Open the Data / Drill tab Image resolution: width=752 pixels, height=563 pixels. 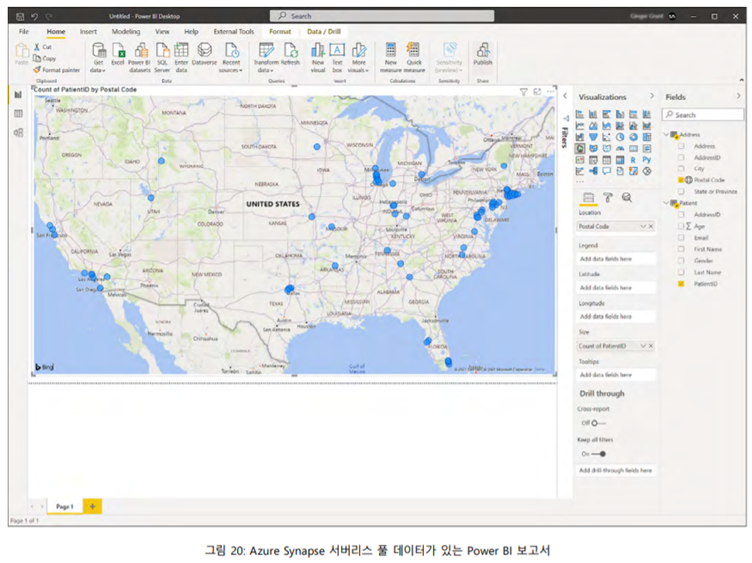[x=324, y=32]
